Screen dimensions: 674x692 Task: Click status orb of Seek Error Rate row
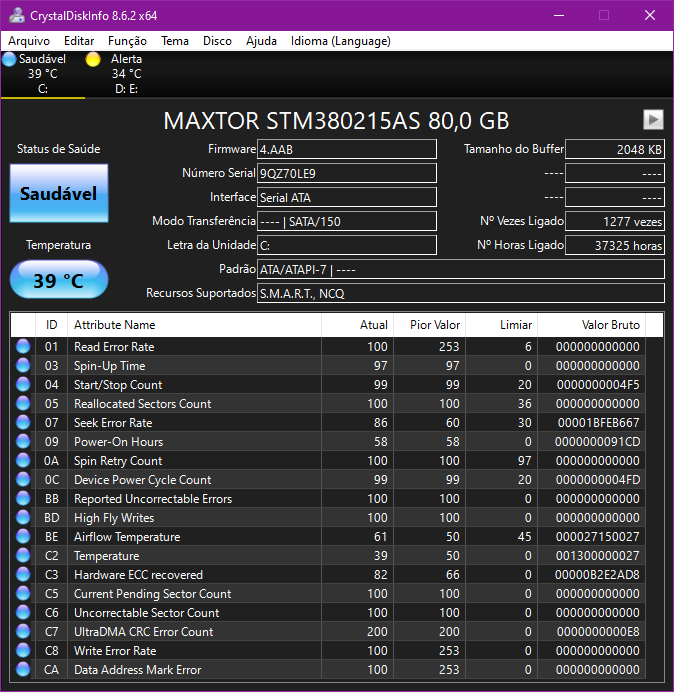pyautogui.click(x=23, y=422)
